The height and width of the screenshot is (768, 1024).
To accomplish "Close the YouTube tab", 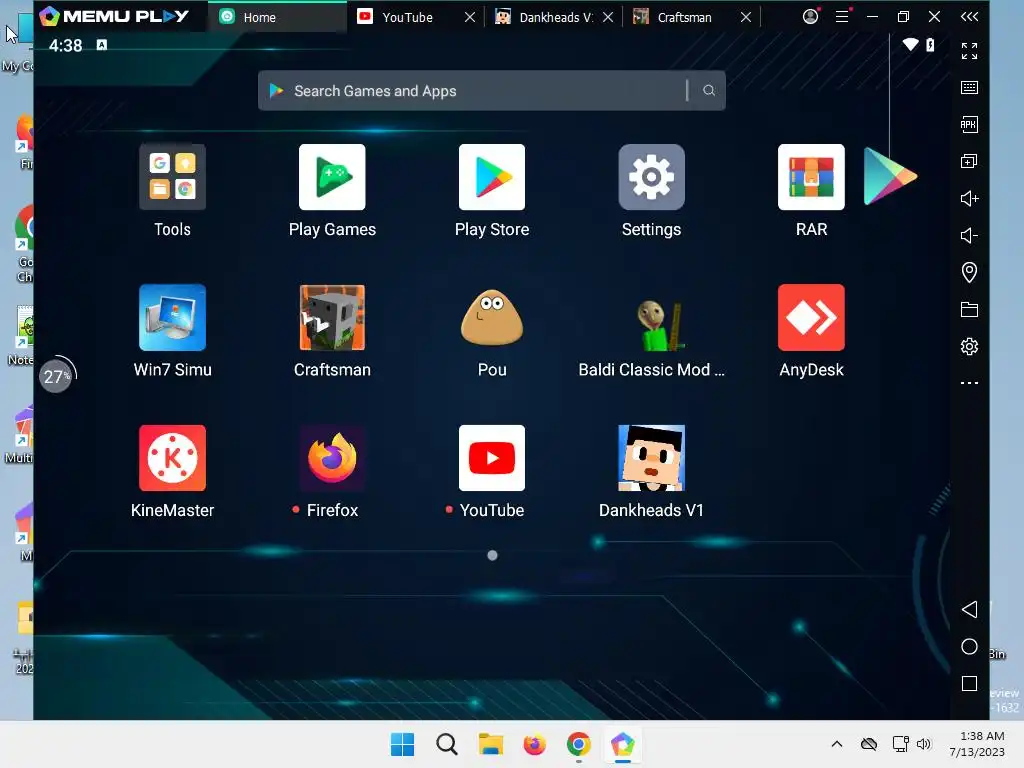I will click(x=470, y=17).
